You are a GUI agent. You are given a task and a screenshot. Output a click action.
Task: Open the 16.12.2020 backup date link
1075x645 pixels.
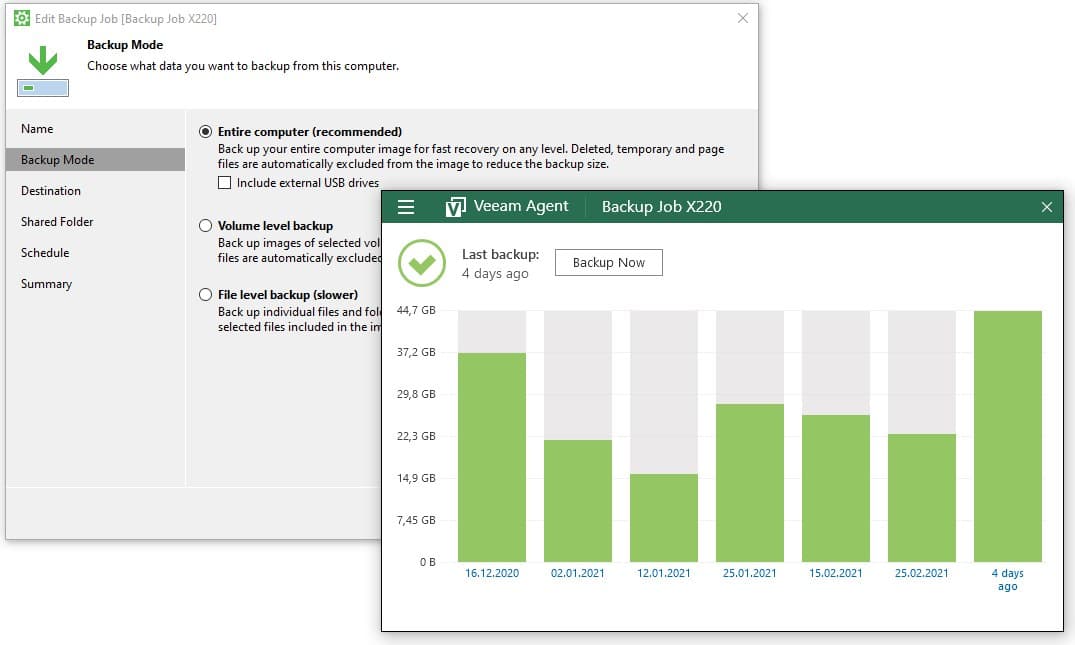point(492,574)
